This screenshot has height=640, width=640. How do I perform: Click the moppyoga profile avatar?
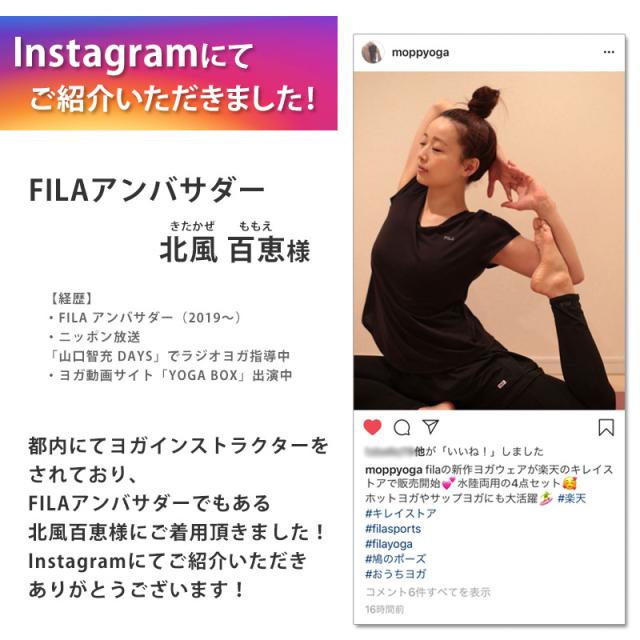click(x=372, y=52)
